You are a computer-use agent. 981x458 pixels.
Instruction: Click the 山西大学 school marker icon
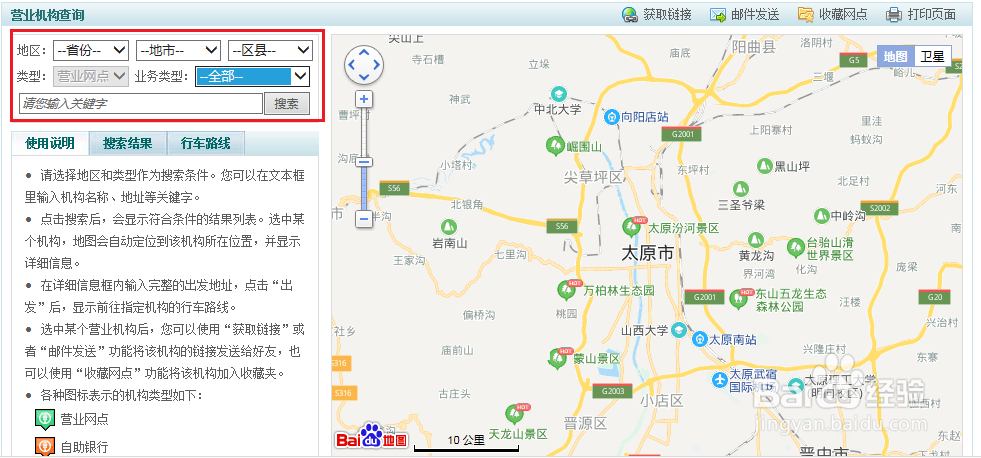coord(679,330)
